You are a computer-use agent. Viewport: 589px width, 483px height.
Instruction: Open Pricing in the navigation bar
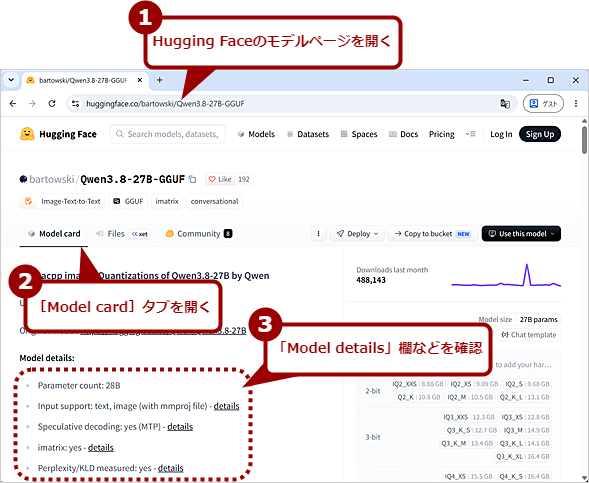pos(442,134)
